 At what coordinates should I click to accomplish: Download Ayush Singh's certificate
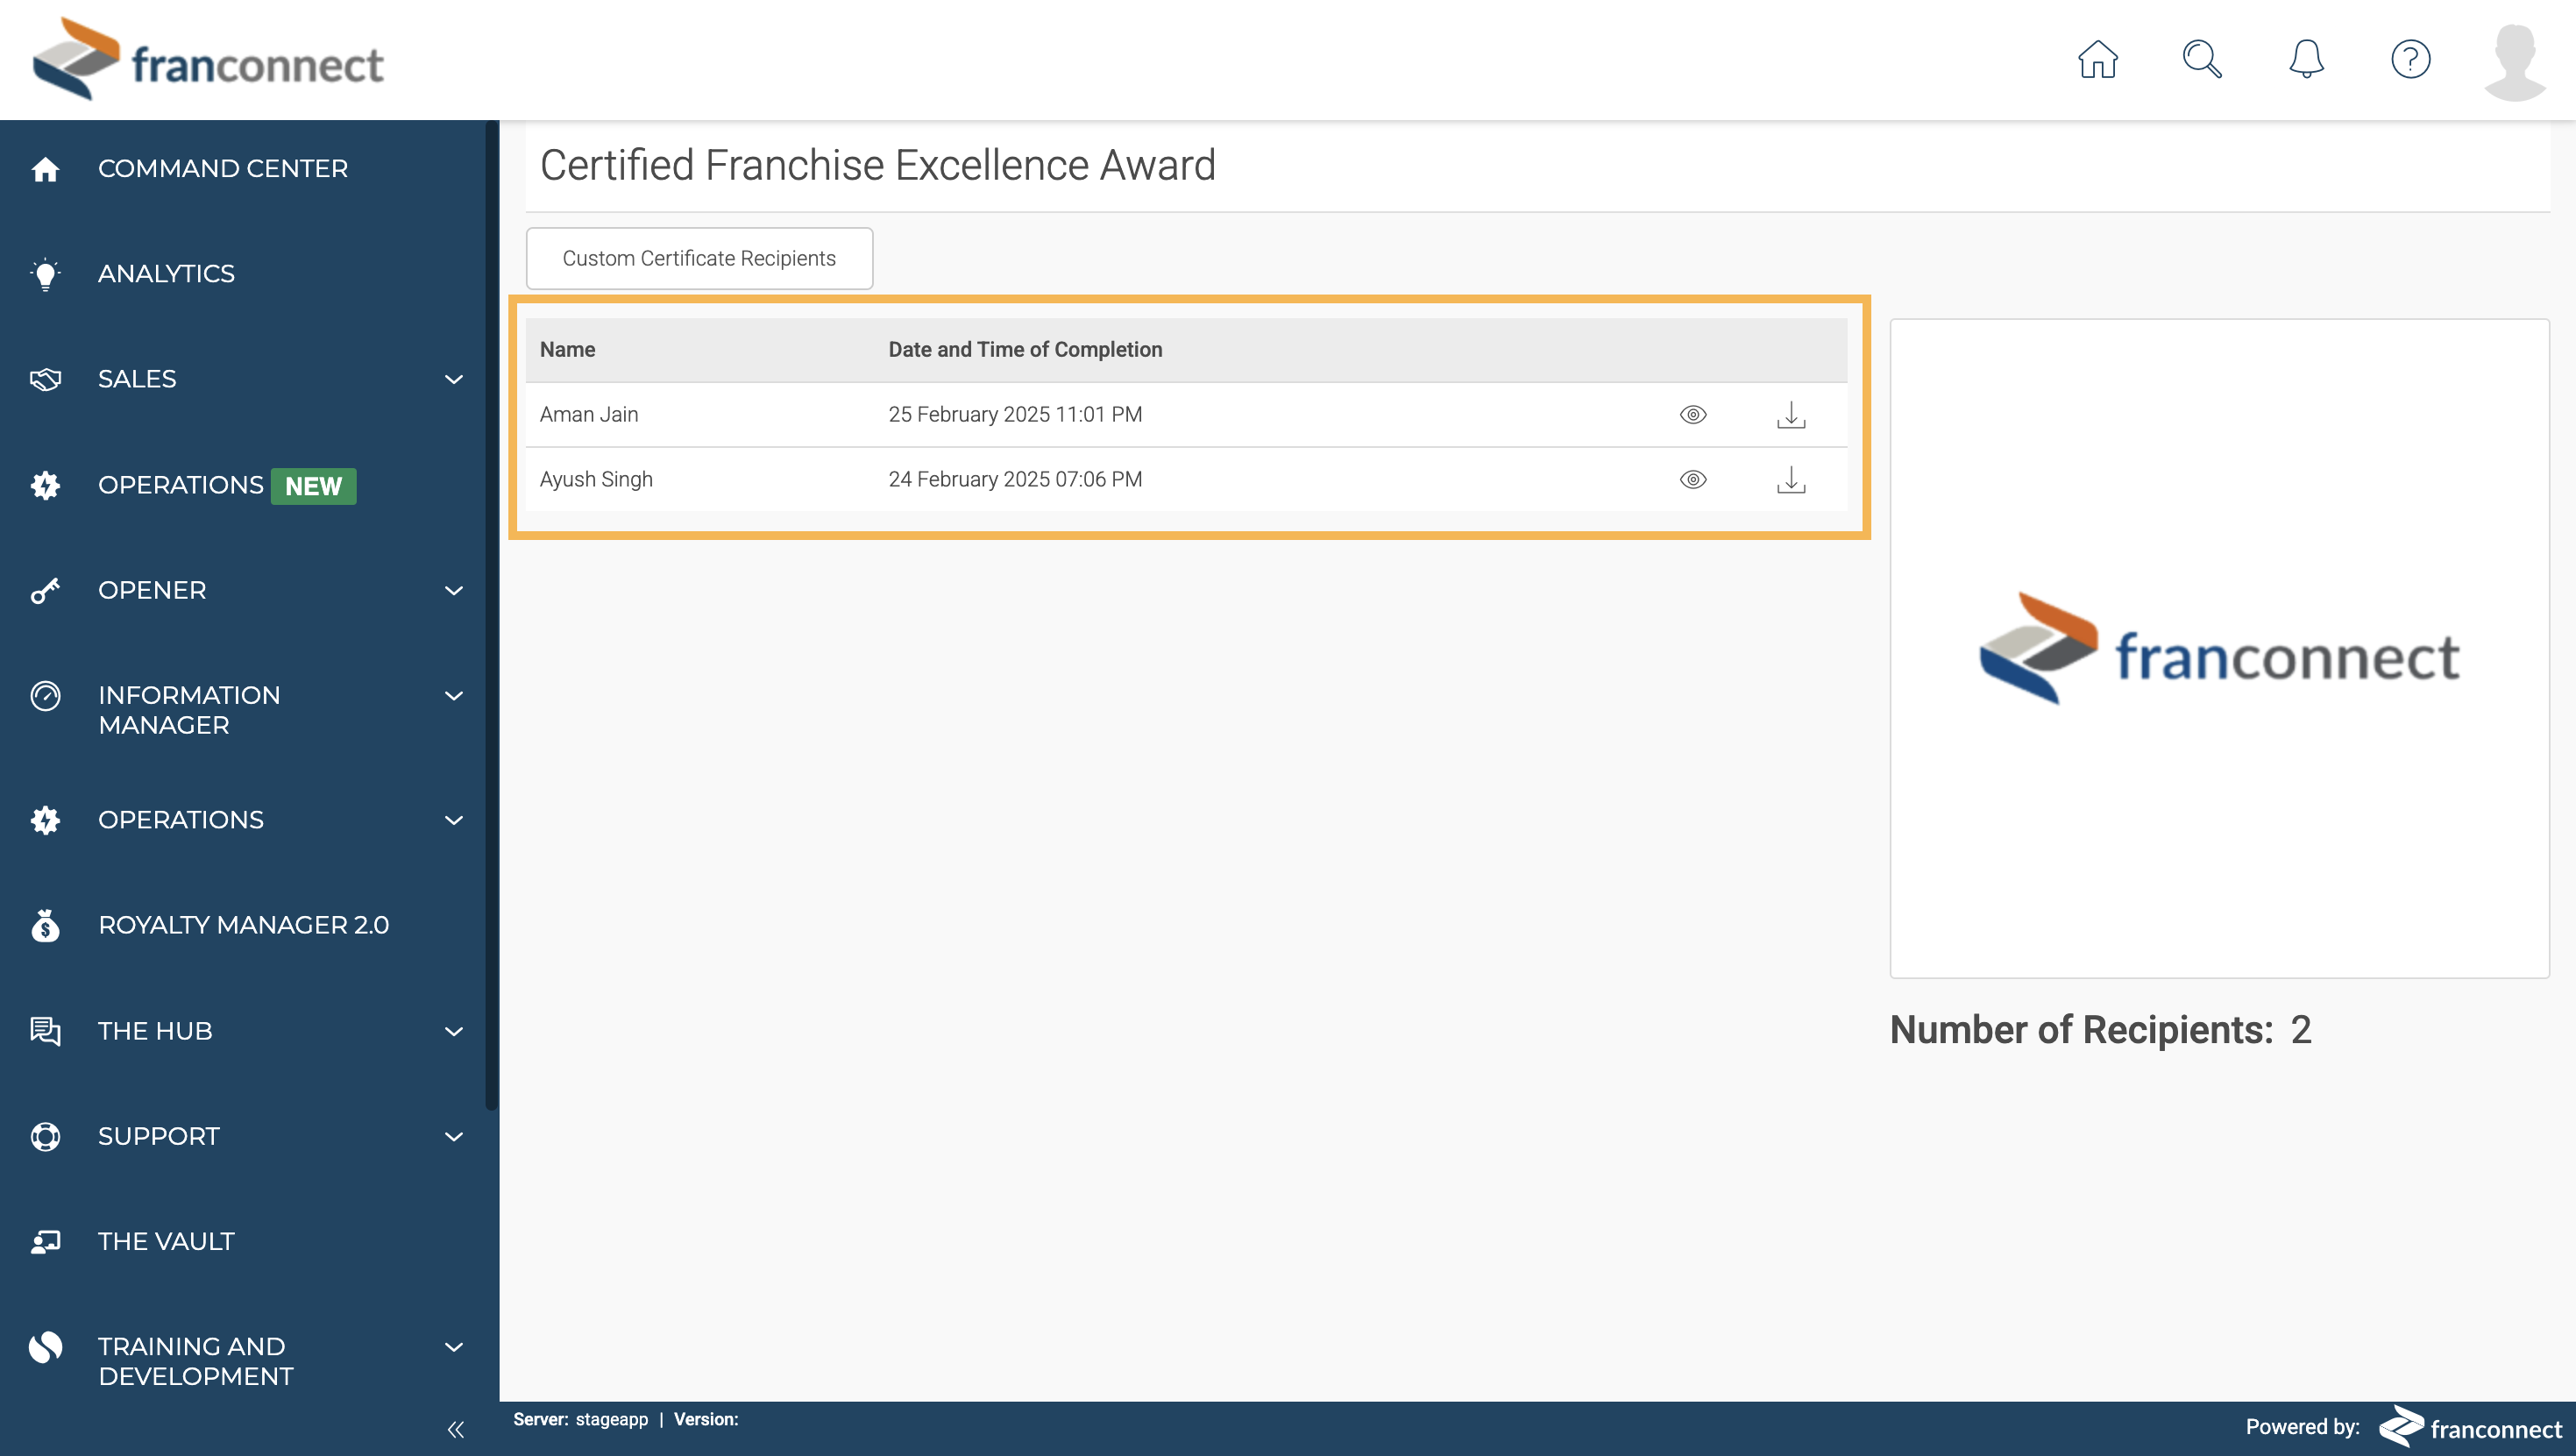click(1790, 479)
